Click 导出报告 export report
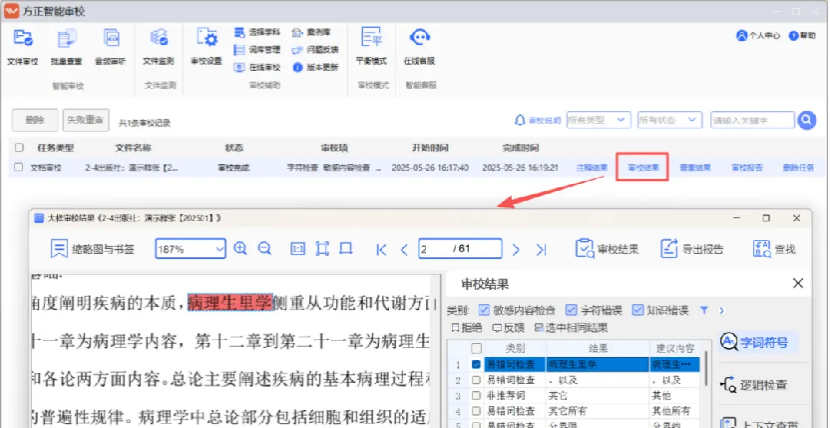The height and width of the screenshot is (428, 830). [692, 249]
